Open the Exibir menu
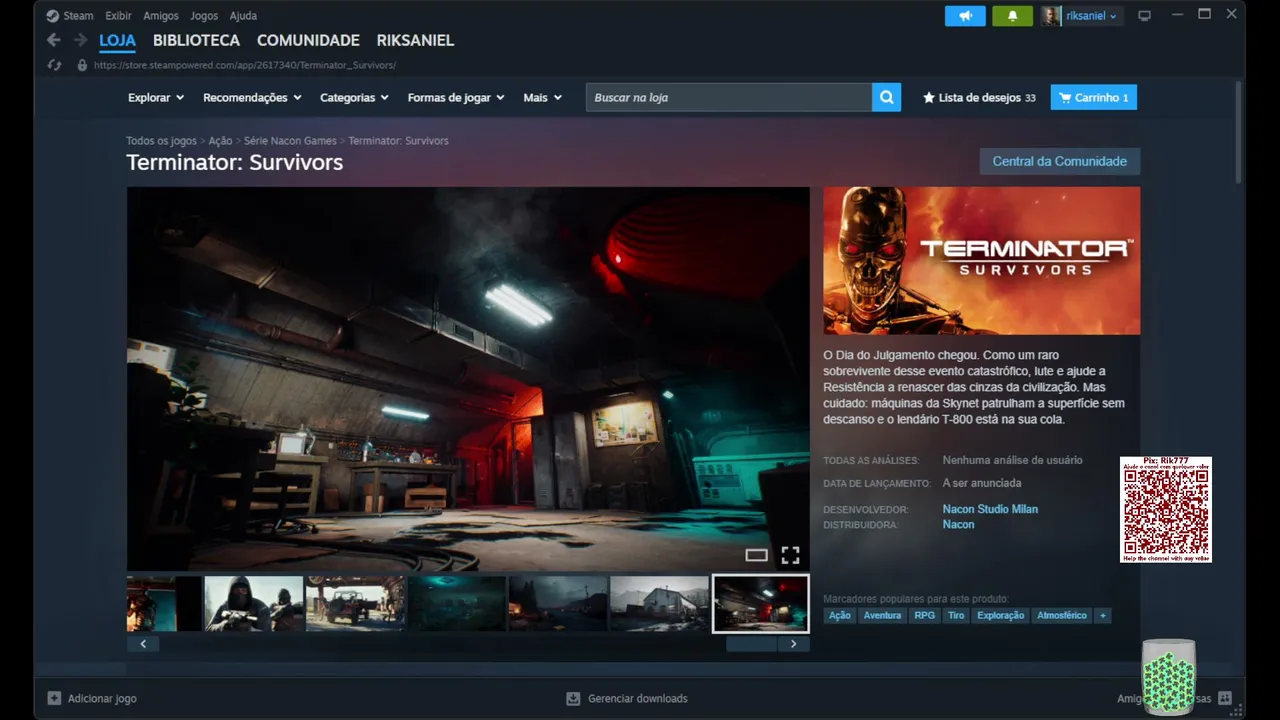Viewport: 1280px width, 720px height. [118, 16]
